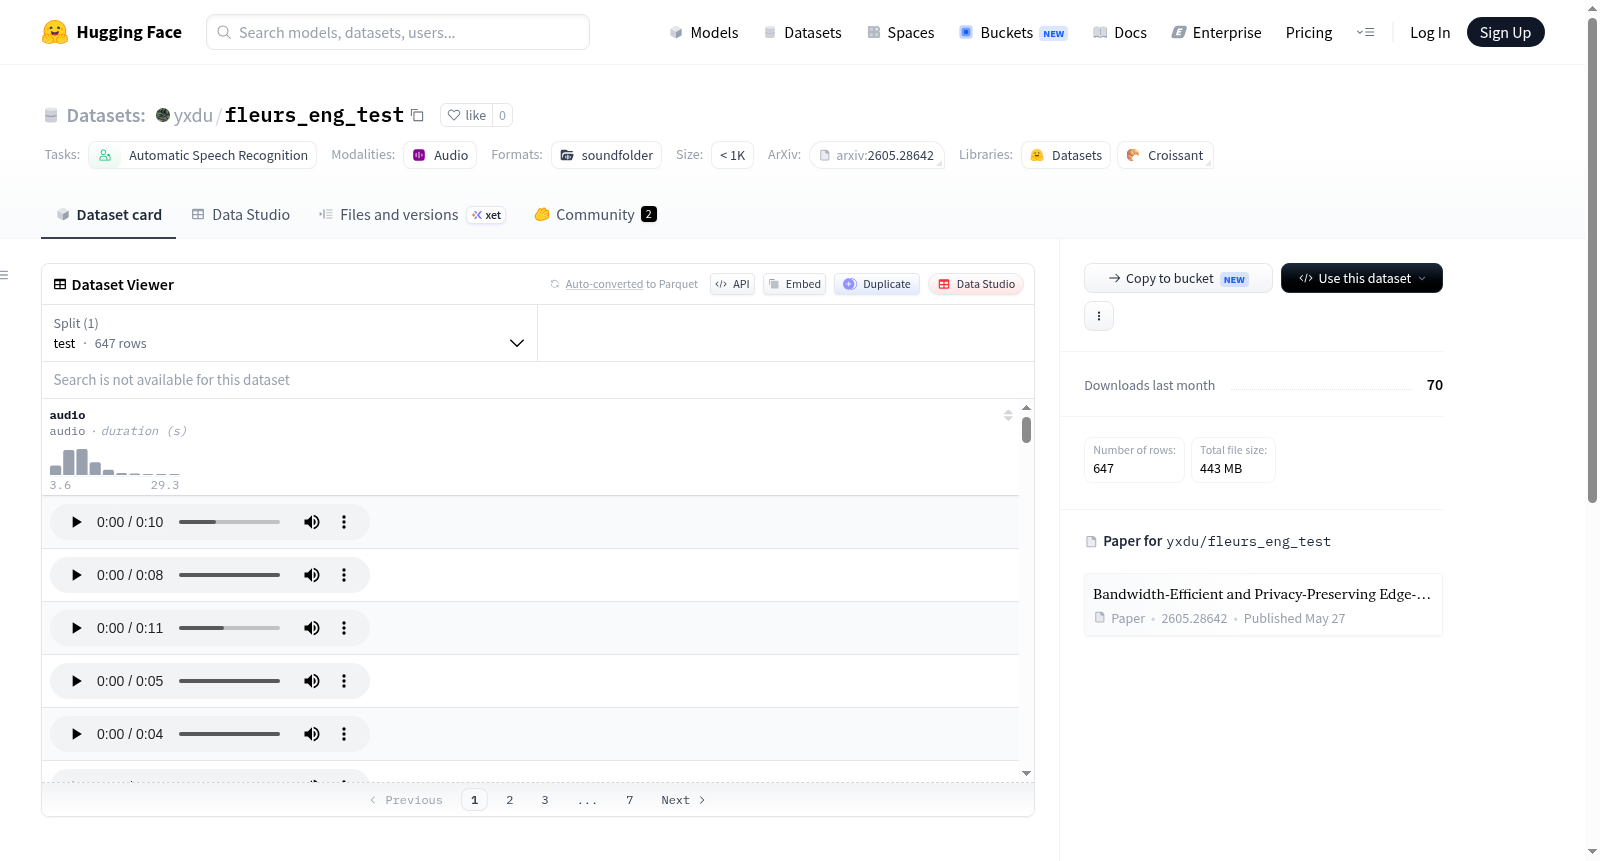Image resolution: width=1600 pixels, height=861 pixels.
Task: Click the Duplicate button
Action: (x=877, y=284)
